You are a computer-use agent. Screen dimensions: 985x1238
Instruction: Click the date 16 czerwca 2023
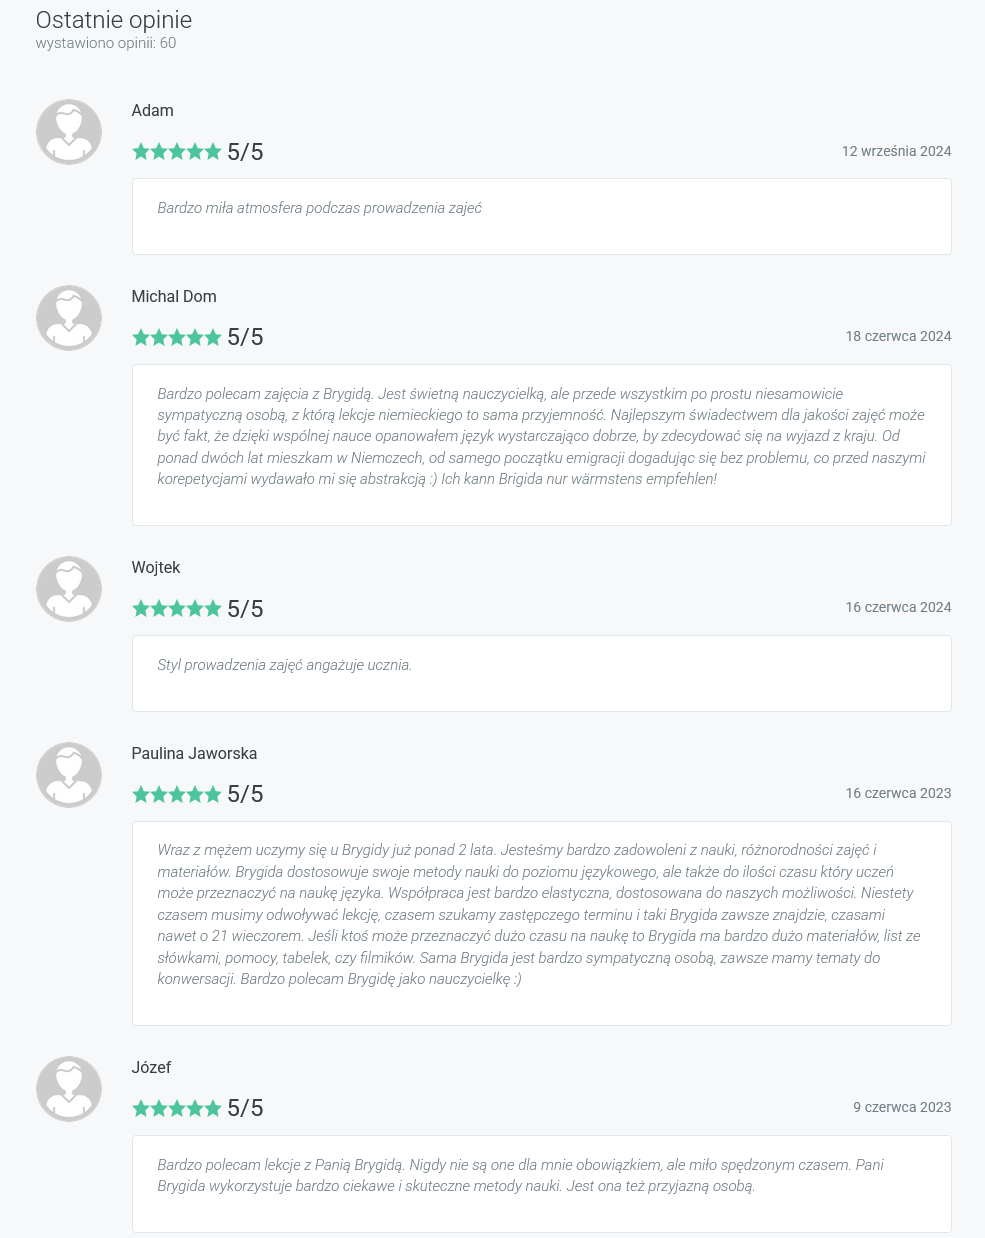(x=898, y=794)
